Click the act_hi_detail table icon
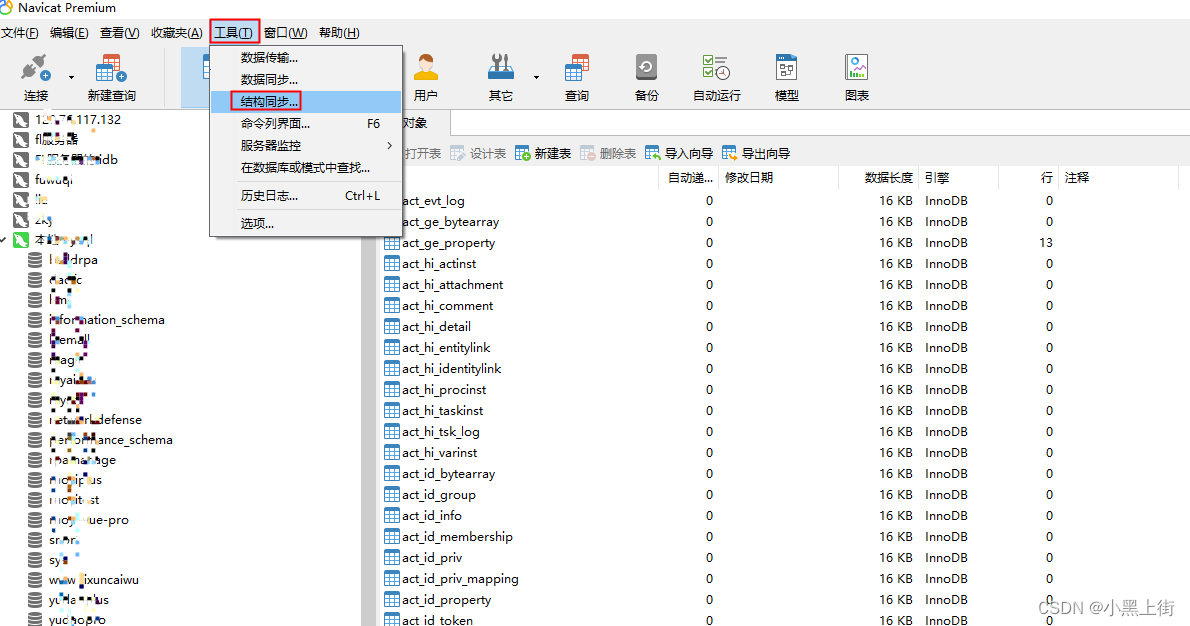The height and width of the screenshot is (626, 1190). coord(392,327)
